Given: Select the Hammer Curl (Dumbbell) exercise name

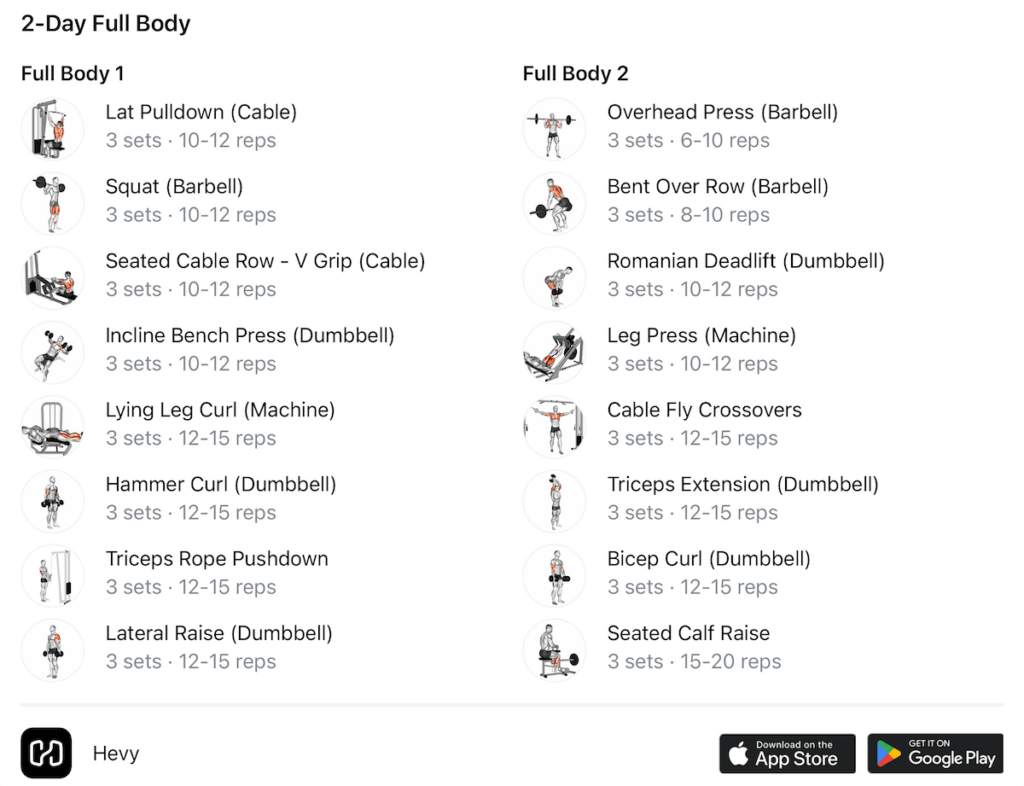Looking at the screenshot, I should tap(221, 485).
